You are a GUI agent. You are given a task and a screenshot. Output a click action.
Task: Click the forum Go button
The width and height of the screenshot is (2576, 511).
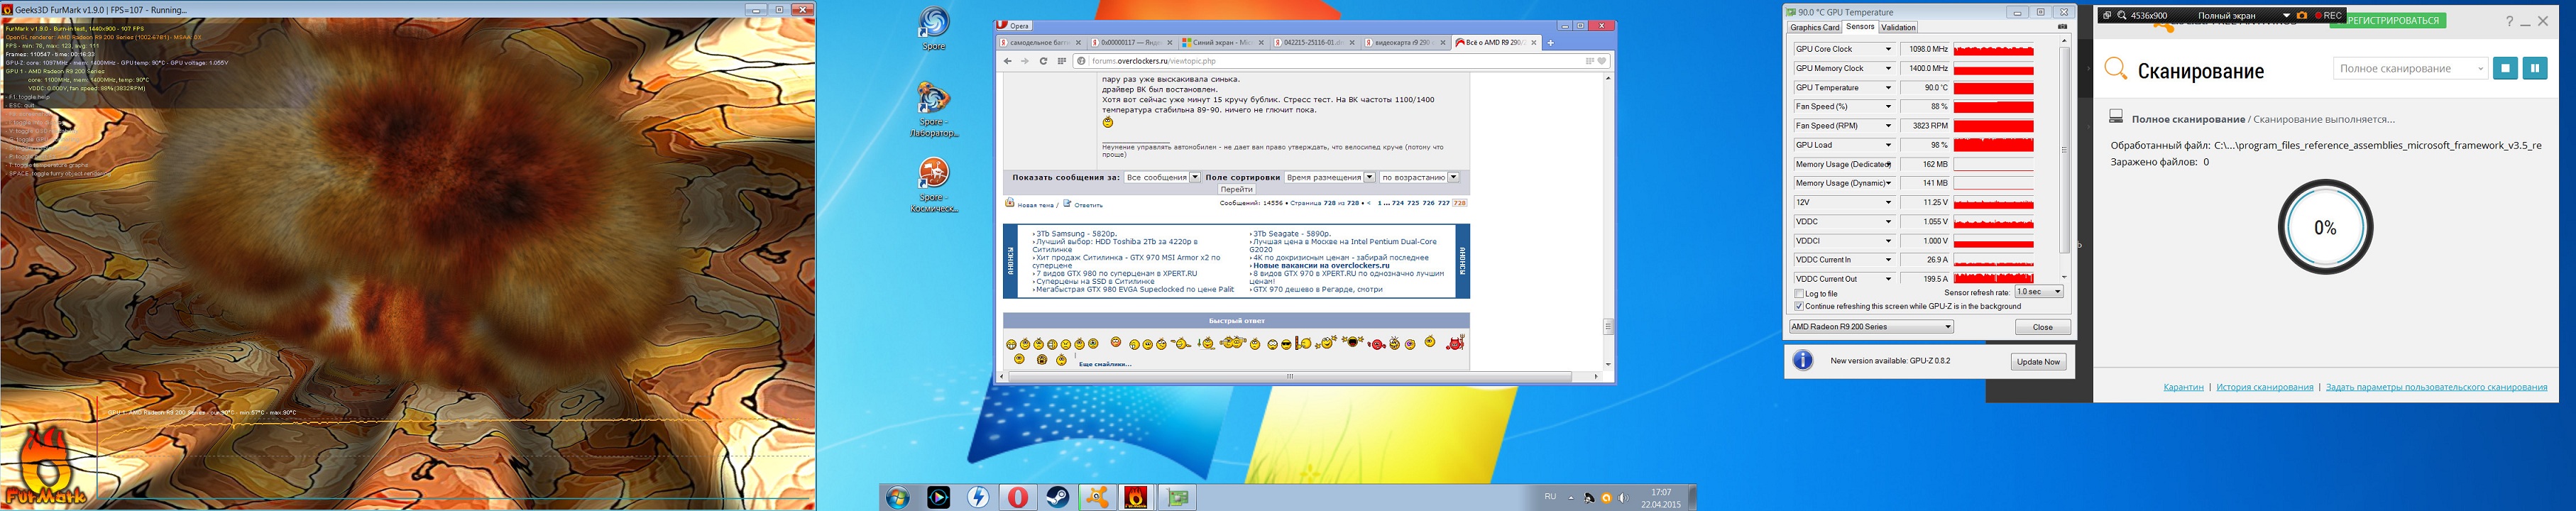[x=1236, y=189]
